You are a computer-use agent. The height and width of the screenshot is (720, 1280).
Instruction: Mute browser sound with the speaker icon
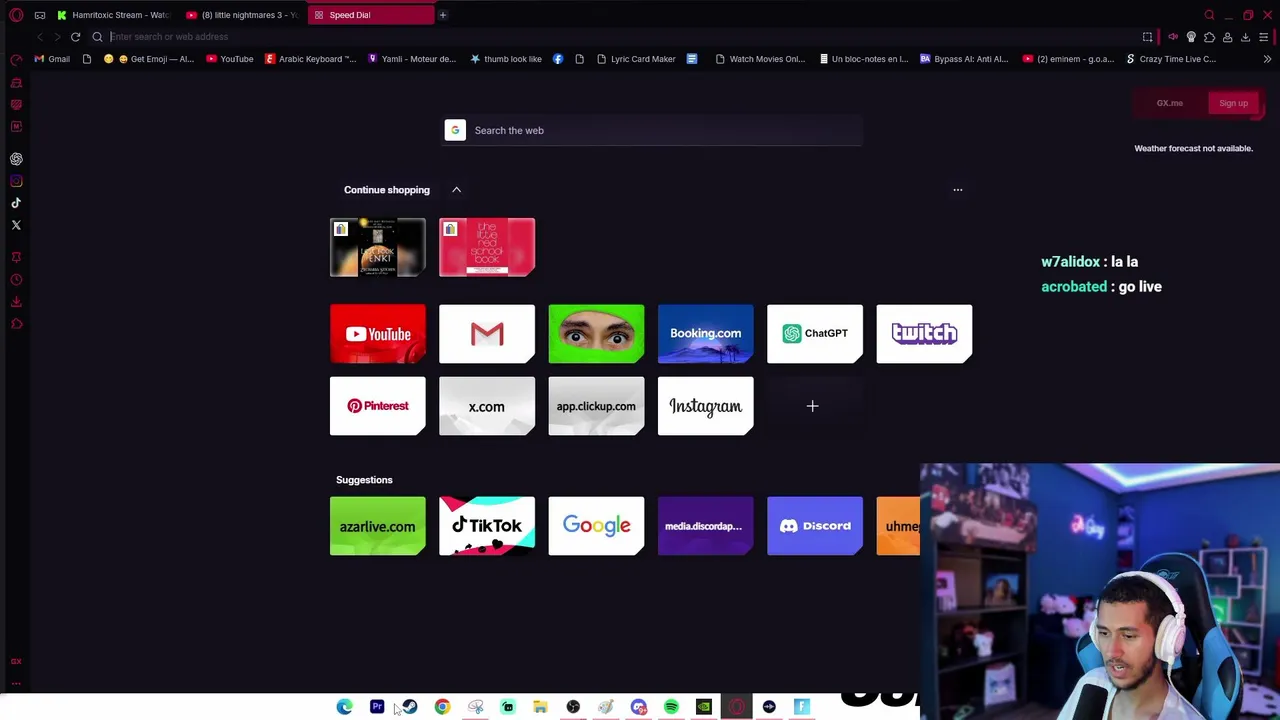pos(1173,37)
